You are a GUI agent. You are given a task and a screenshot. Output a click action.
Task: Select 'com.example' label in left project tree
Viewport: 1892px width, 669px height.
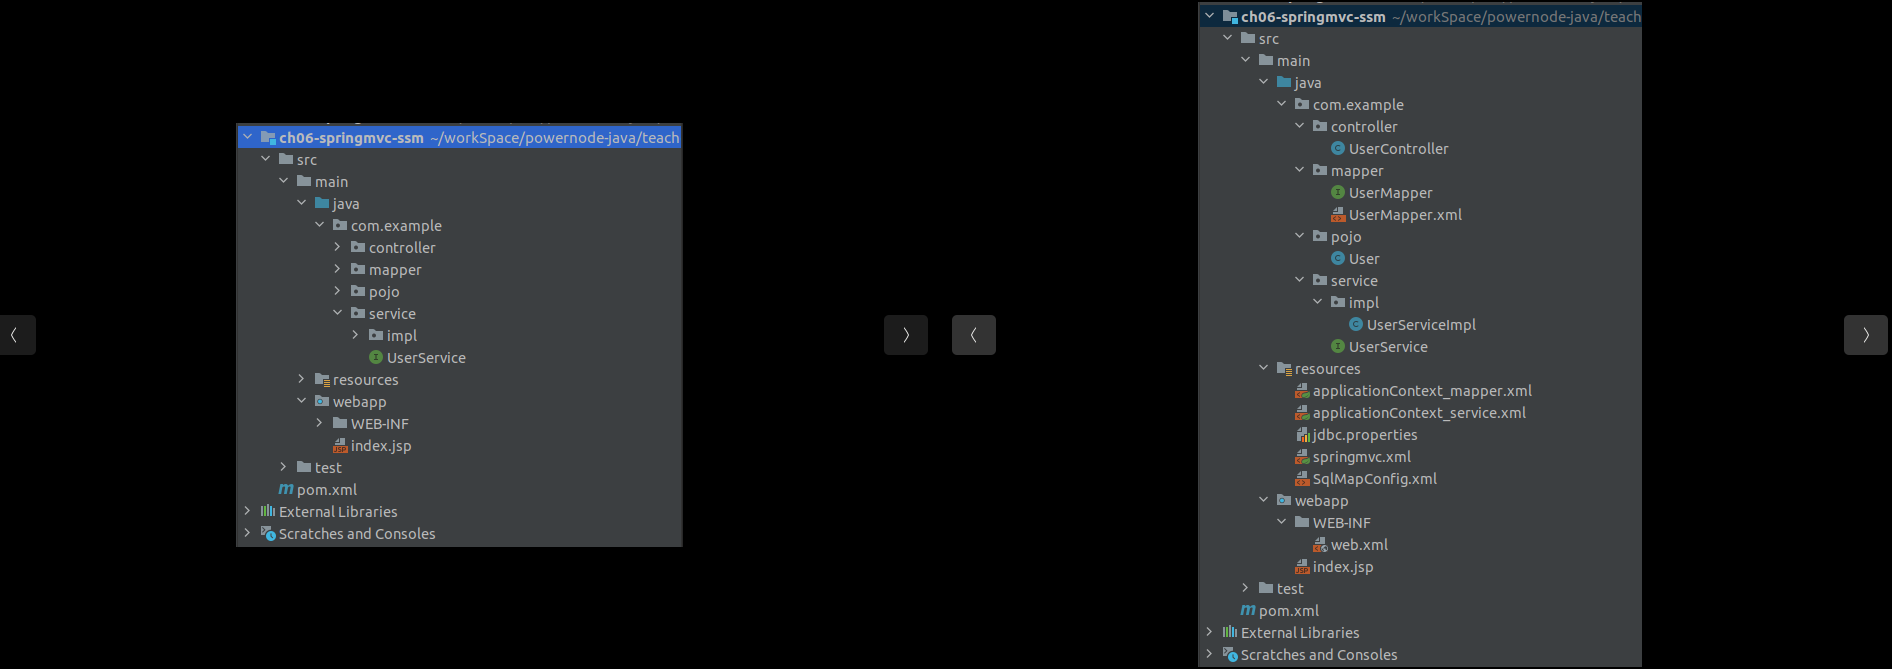click(396, 226)
